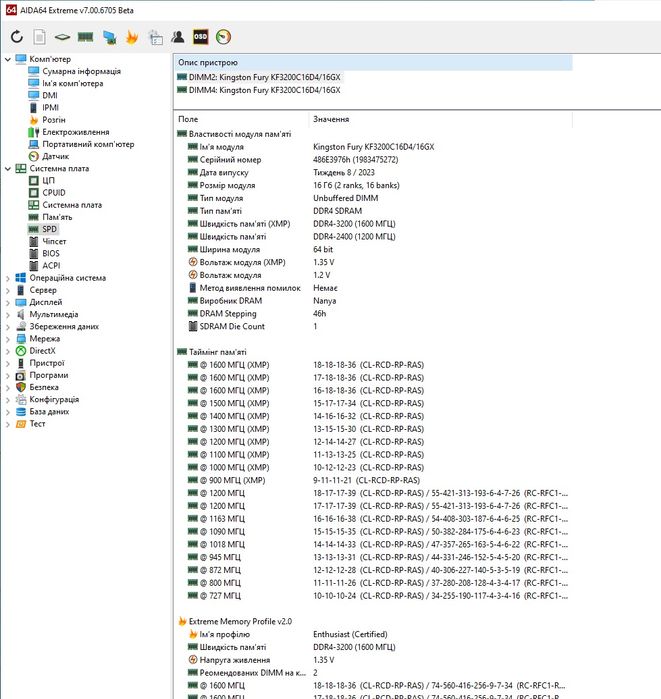Select the @ 727 МГц timing row
This screenshot has width=661, height=699.
pyautogui.click(x=372, y=596)
